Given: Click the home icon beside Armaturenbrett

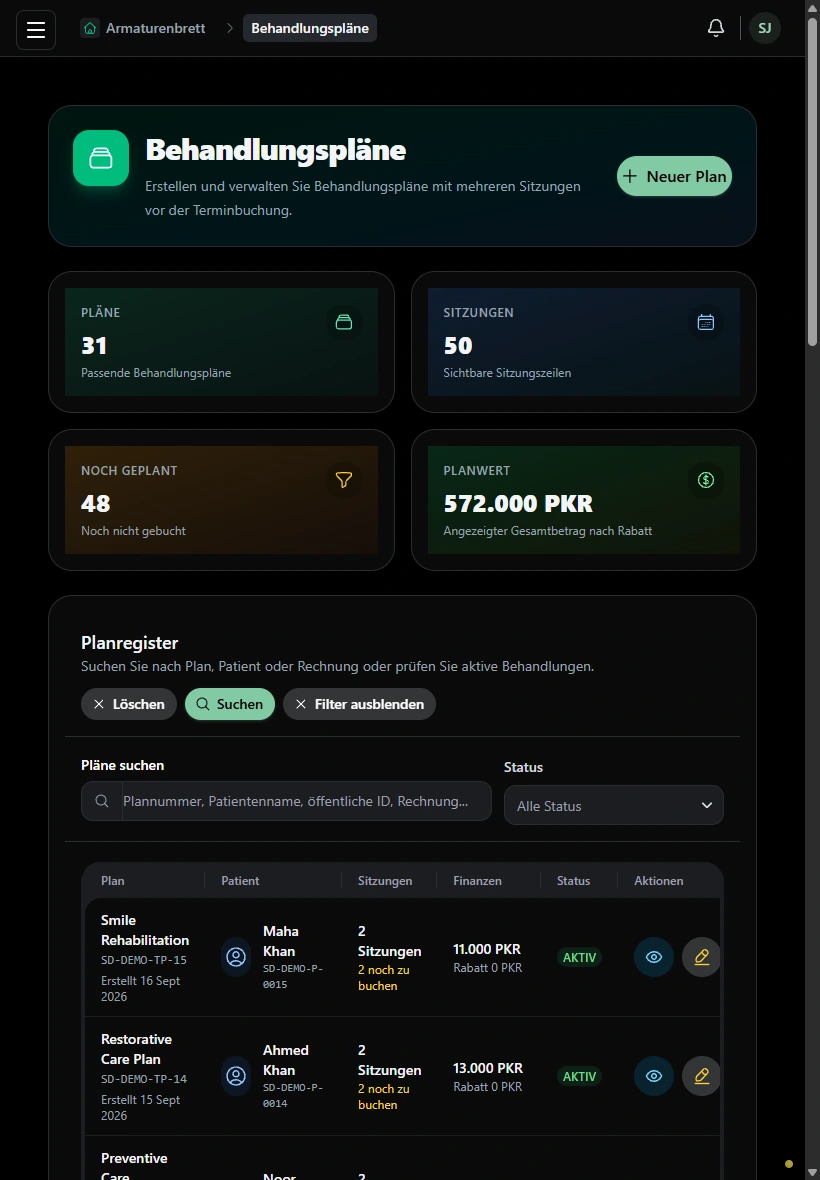Looking at the screenshot, I should tap(90, 29).
